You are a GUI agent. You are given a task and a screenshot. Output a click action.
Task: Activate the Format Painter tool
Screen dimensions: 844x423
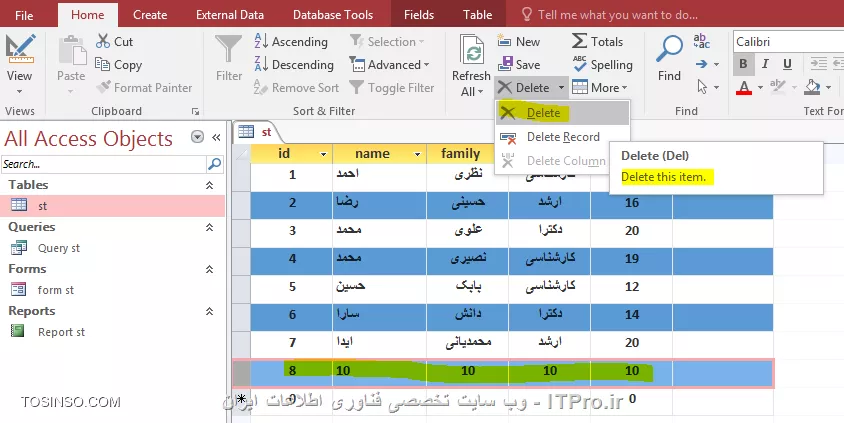pos(144,88)
